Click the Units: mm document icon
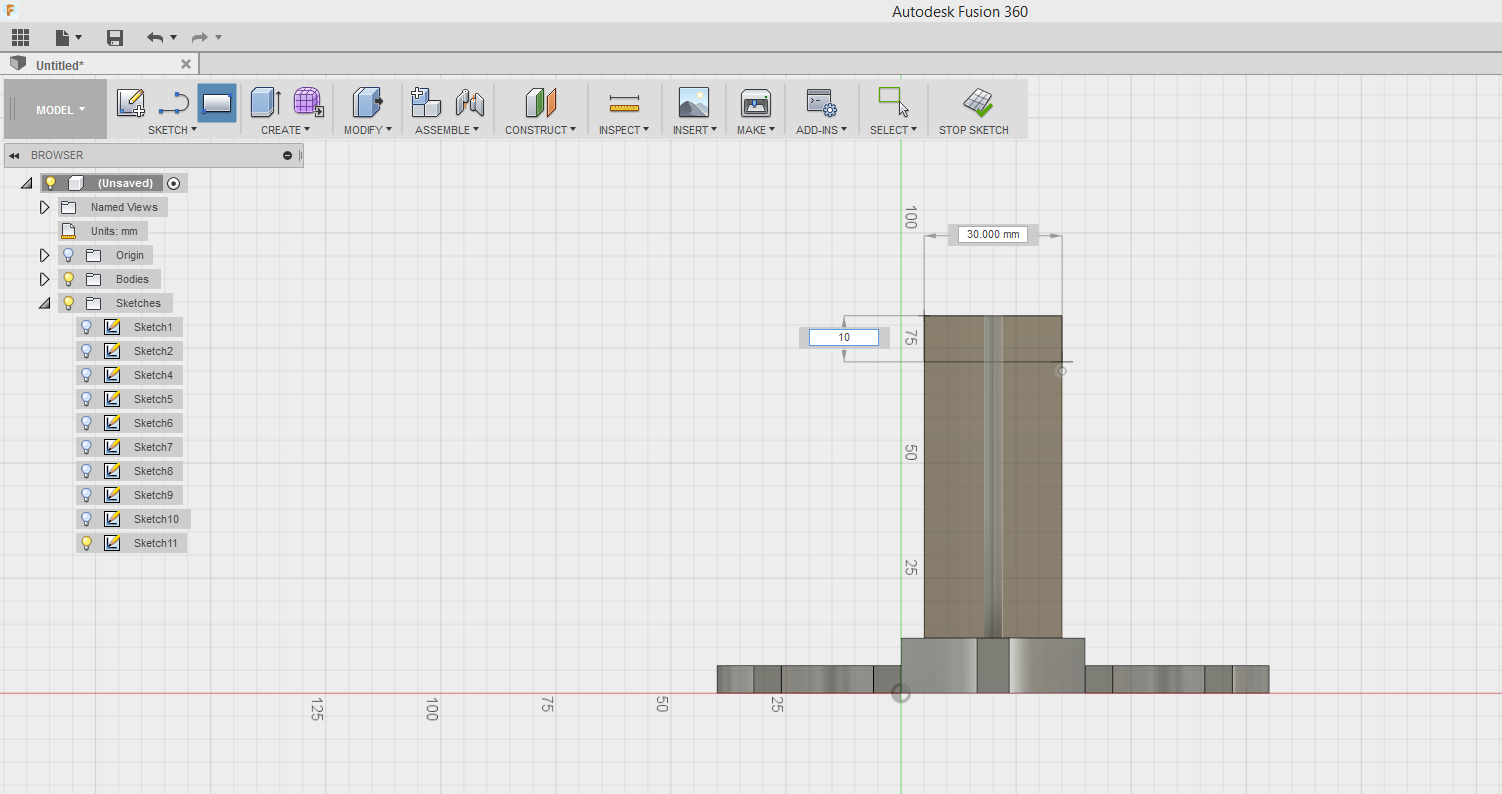The image size is (1502, 794). [68, 231]
